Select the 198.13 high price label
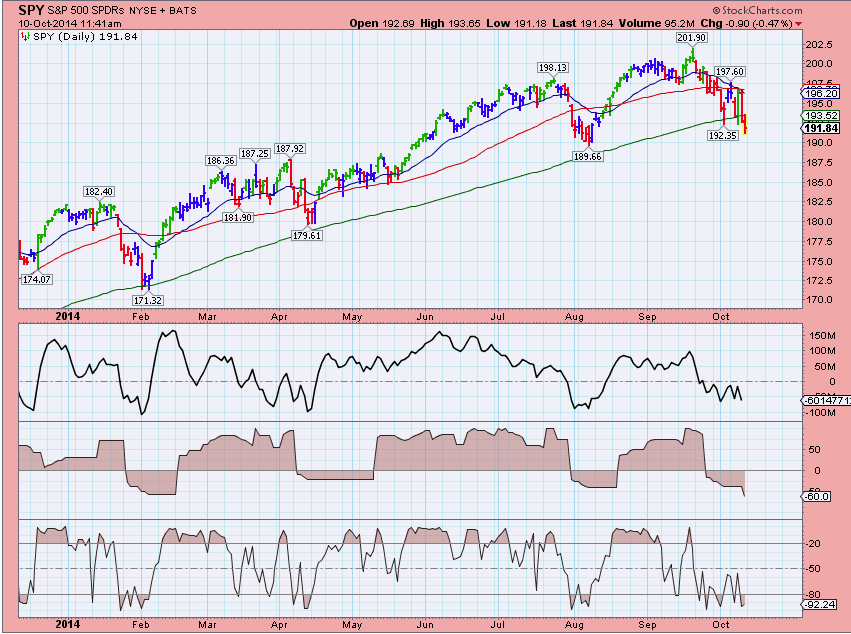The width and height of the screenshot is (851, 634). (x=552, y=67)
